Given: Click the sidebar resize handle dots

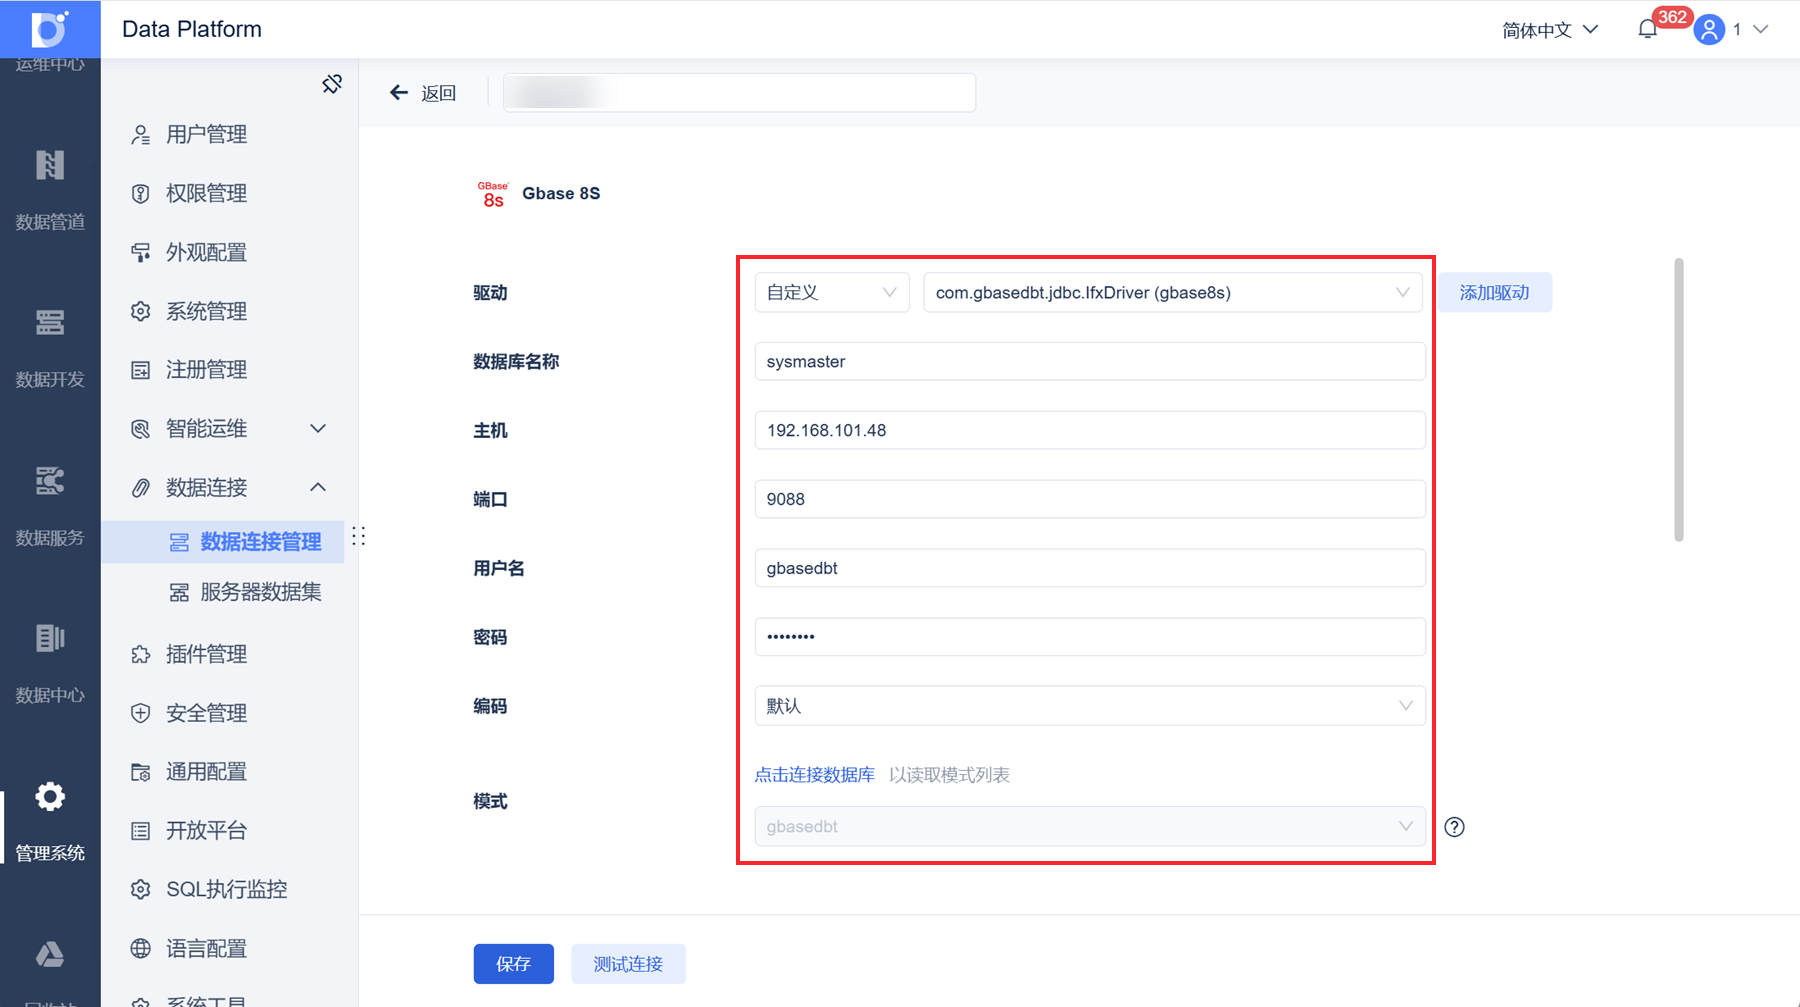Looking at the screenshot, I should [359, 537].
